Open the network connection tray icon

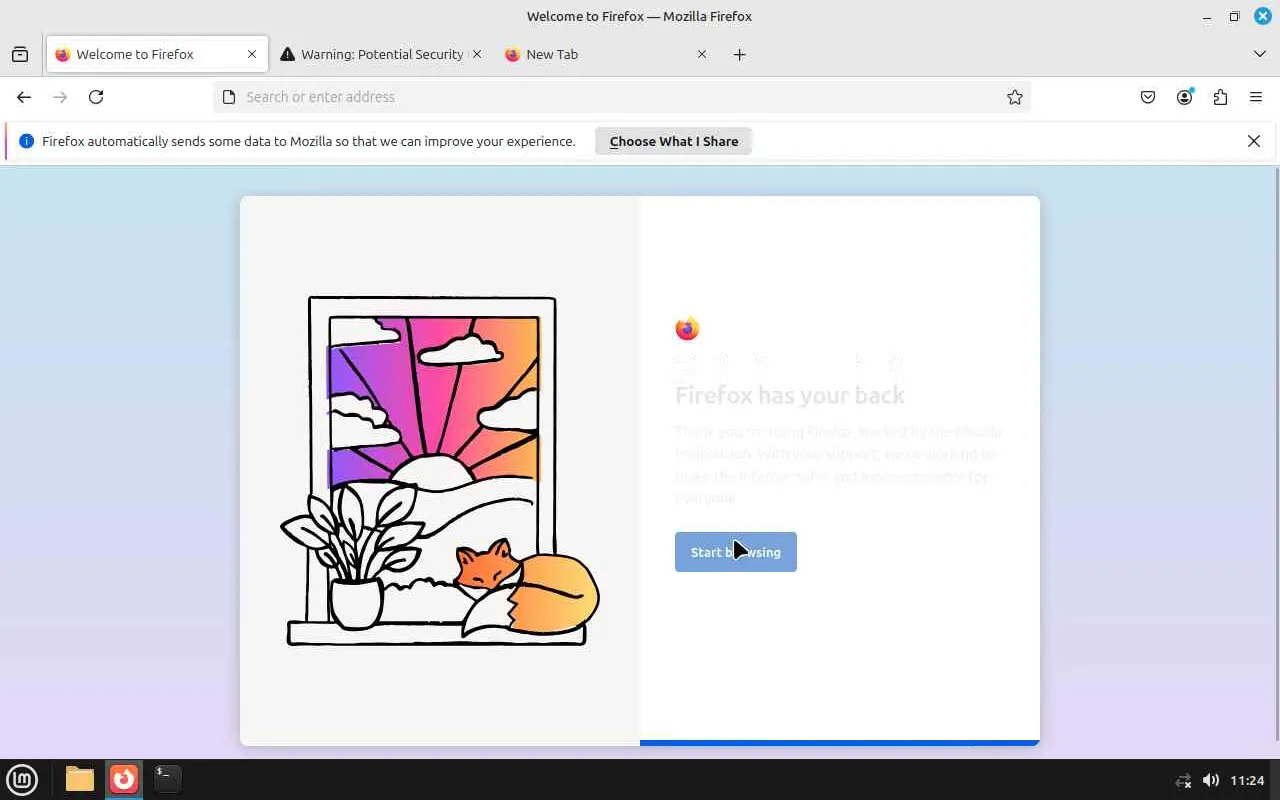click(x=1184, y=780)
